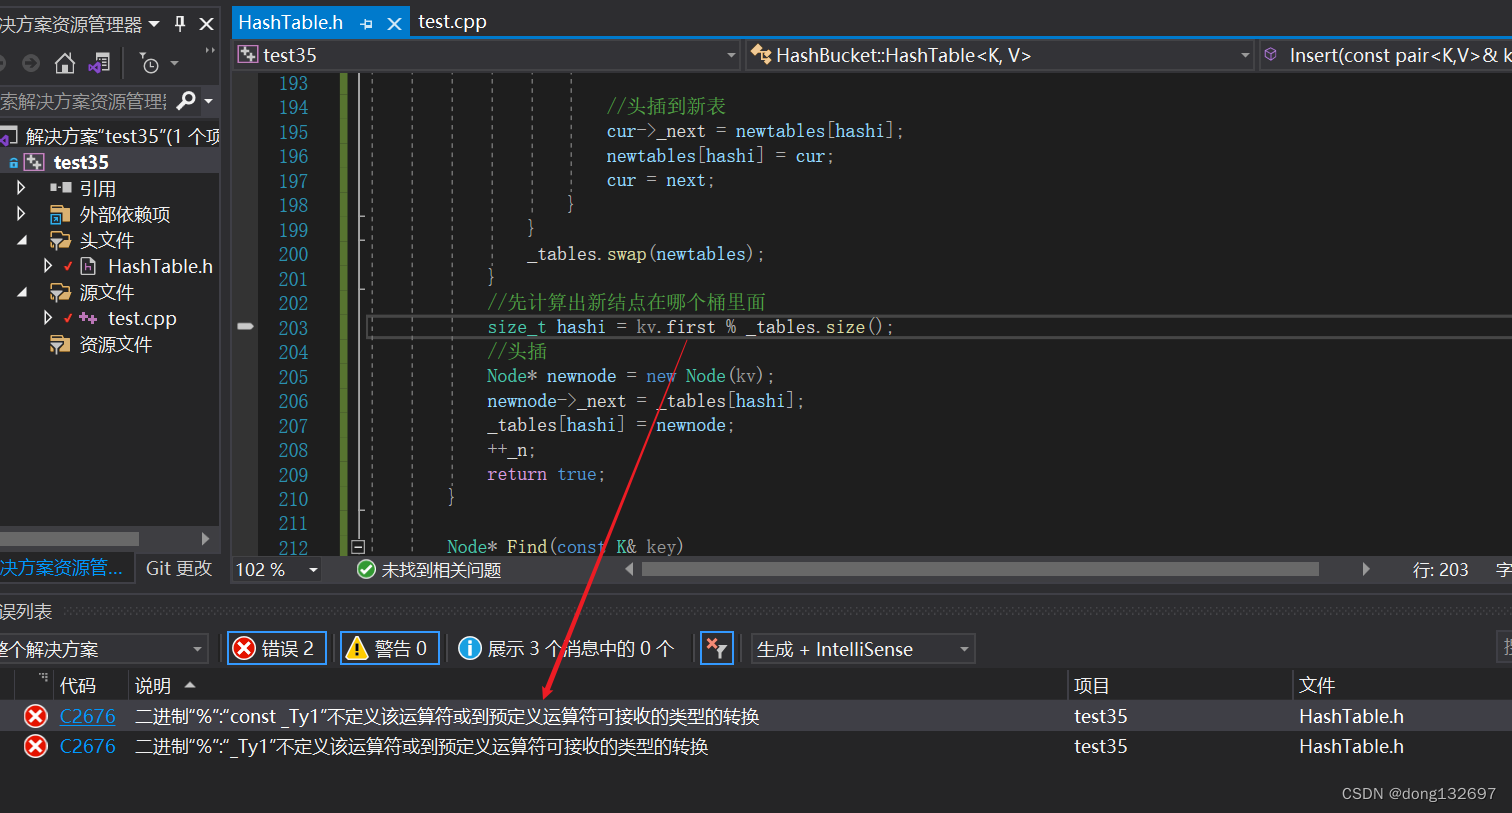Close the Solution Explorer panel

(x=206, y=23)
